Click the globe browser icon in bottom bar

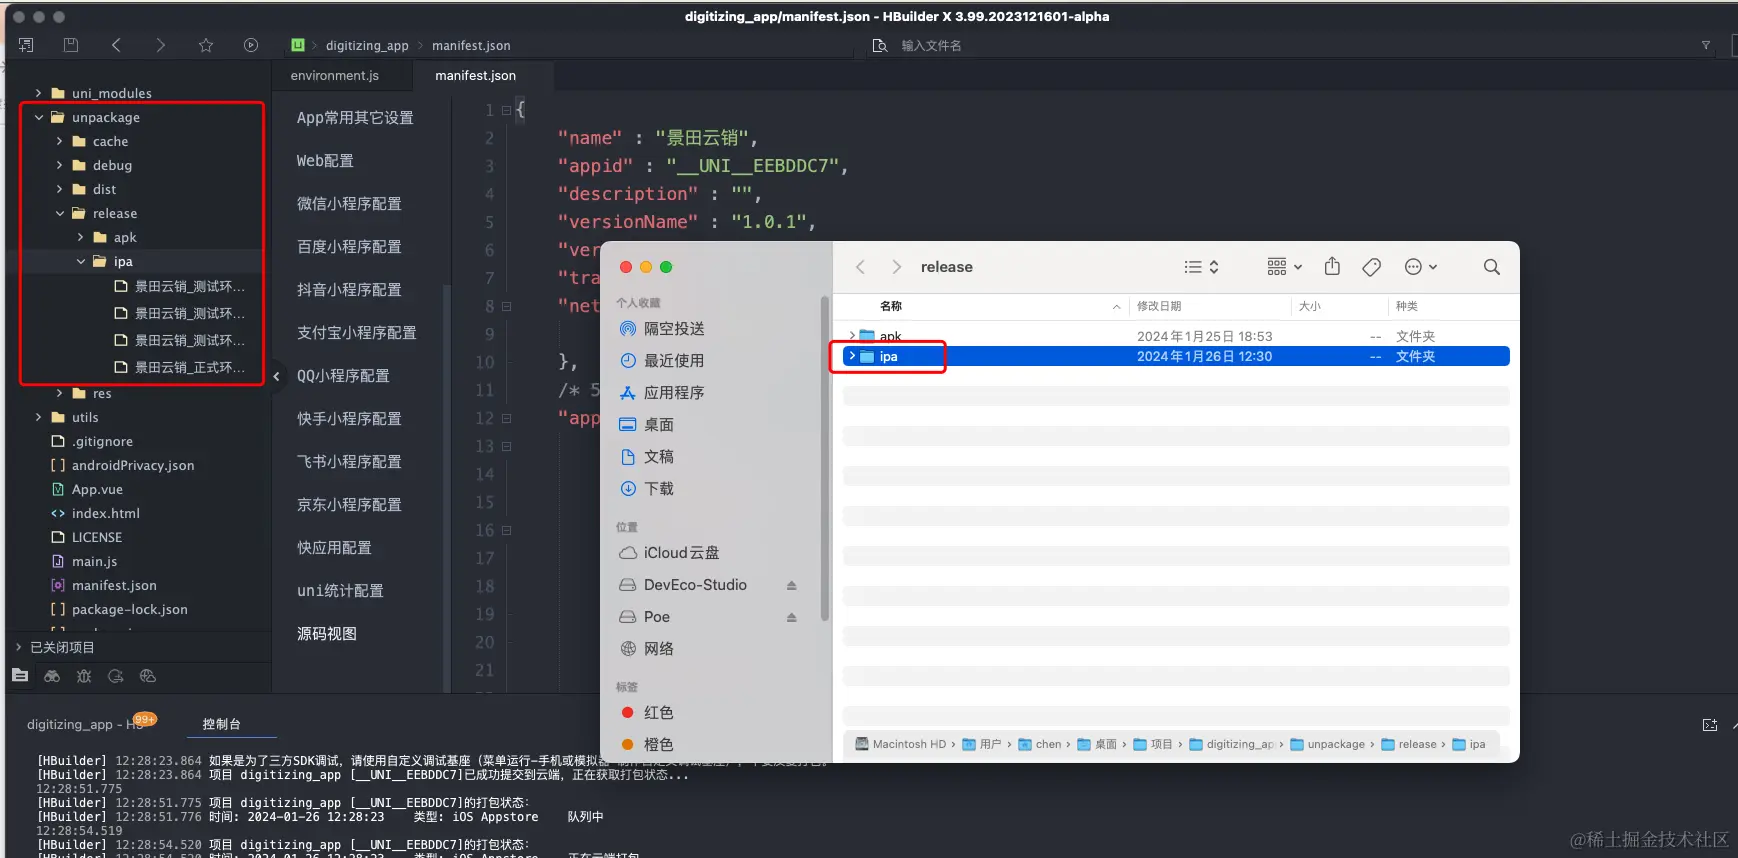pyautogui.click(x=148, y=676)
